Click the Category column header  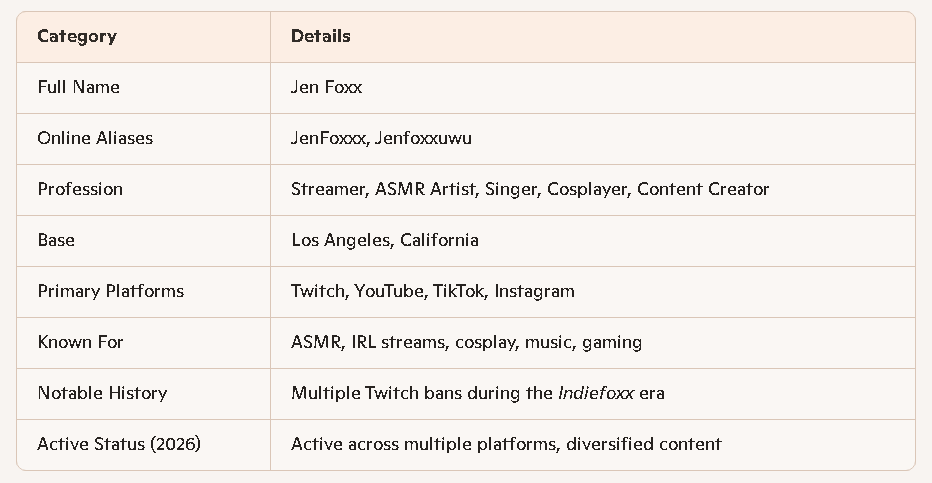click(77, 36)
